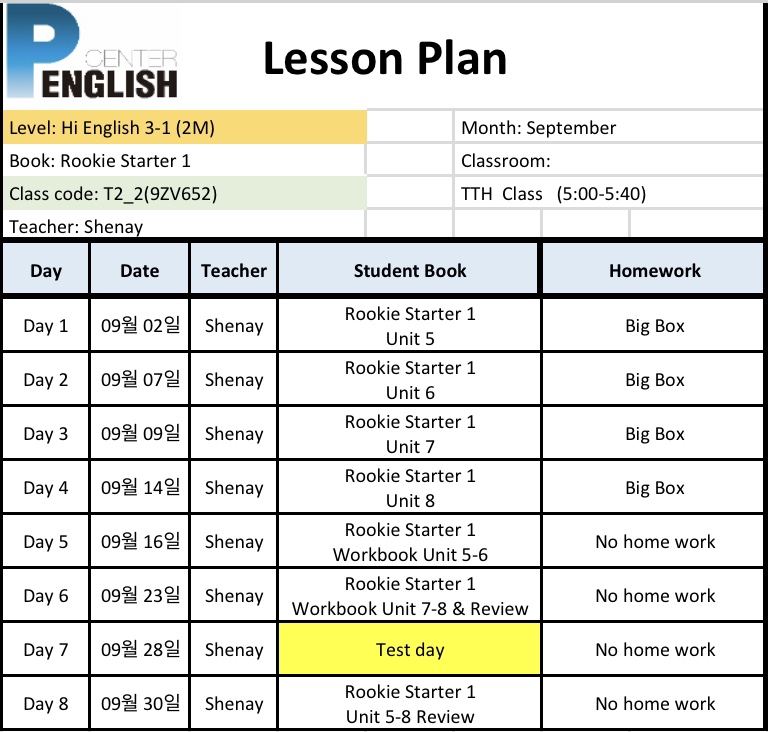Click Day 2 Big Box homework cell
This screenshot has height=732, width=768.
[x=654, y=380]
